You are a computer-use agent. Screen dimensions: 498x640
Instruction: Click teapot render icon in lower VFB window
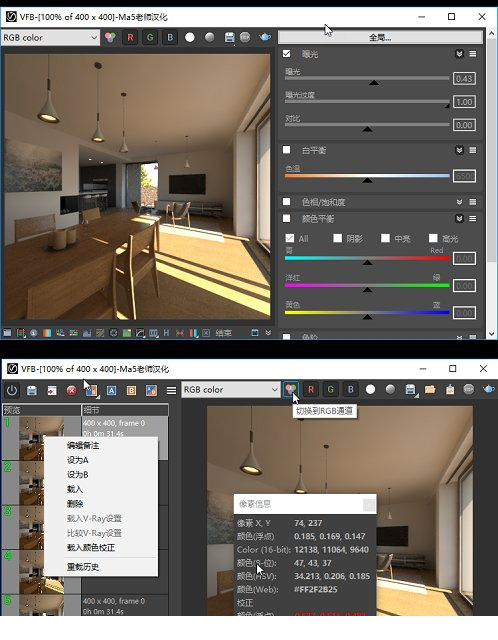[489, 389]
